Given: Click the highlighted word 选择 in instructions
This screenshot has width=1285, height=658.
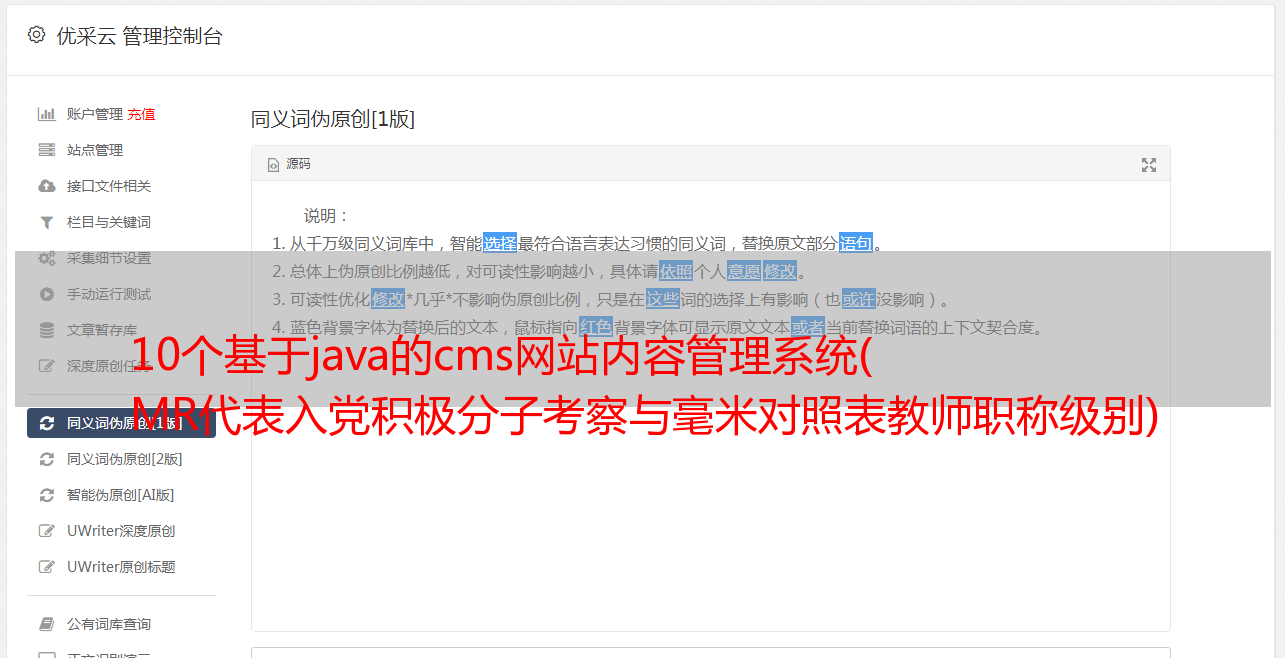Looking at the screenshot, I should [x=500, y=243].
